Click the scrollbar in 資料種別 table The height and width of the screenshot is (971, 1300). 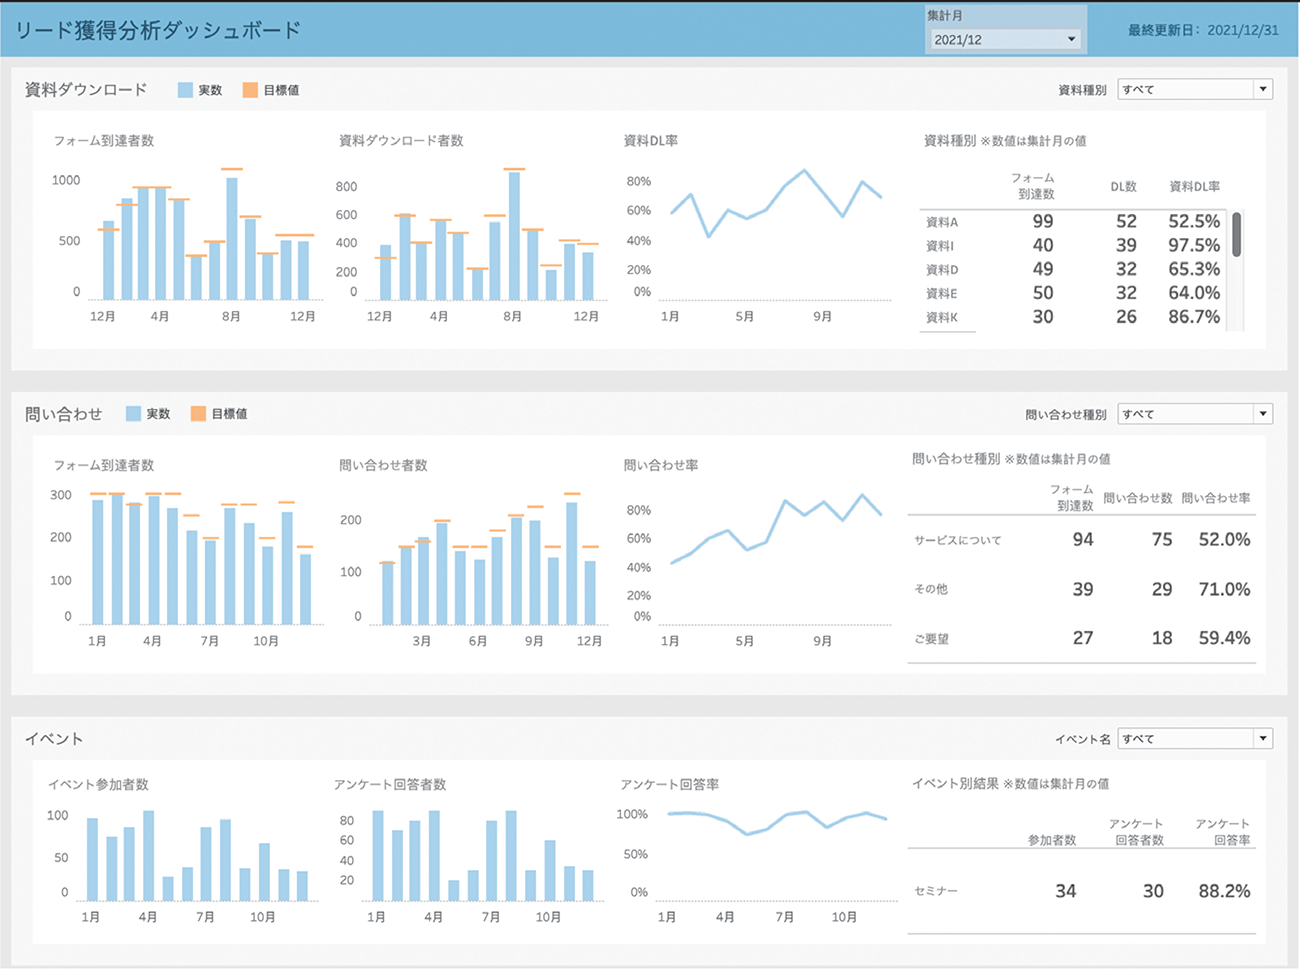(x=1237, y=235)
